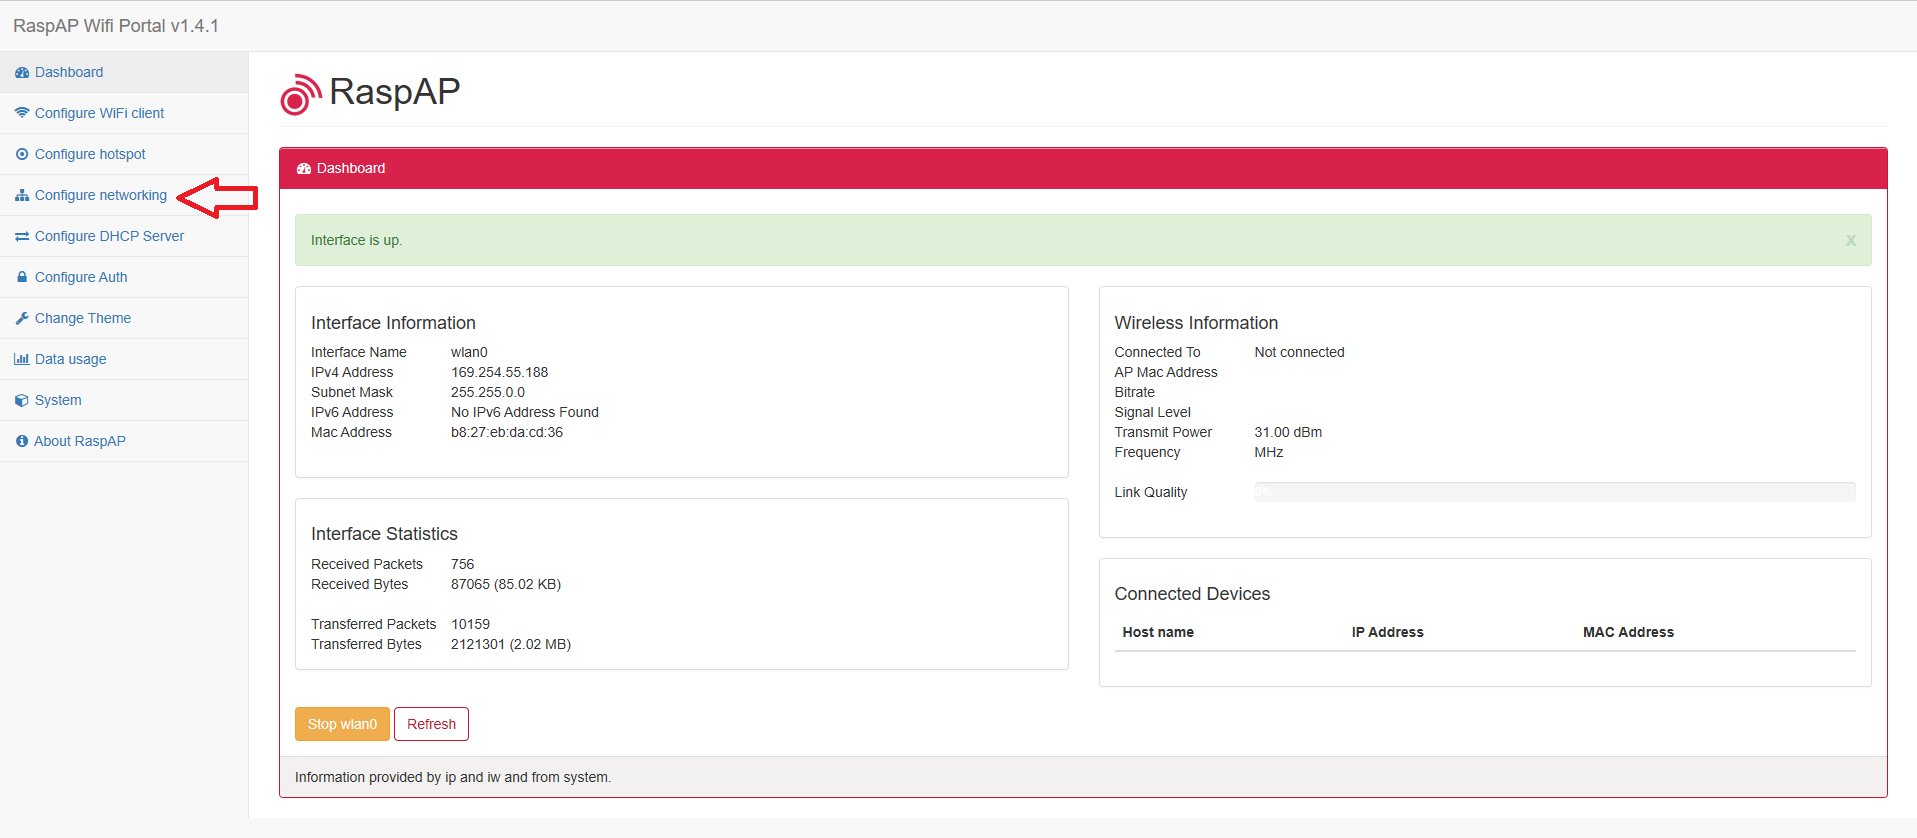
Task: Click the Link Quality progress bar
Action: click(1555, 492)
